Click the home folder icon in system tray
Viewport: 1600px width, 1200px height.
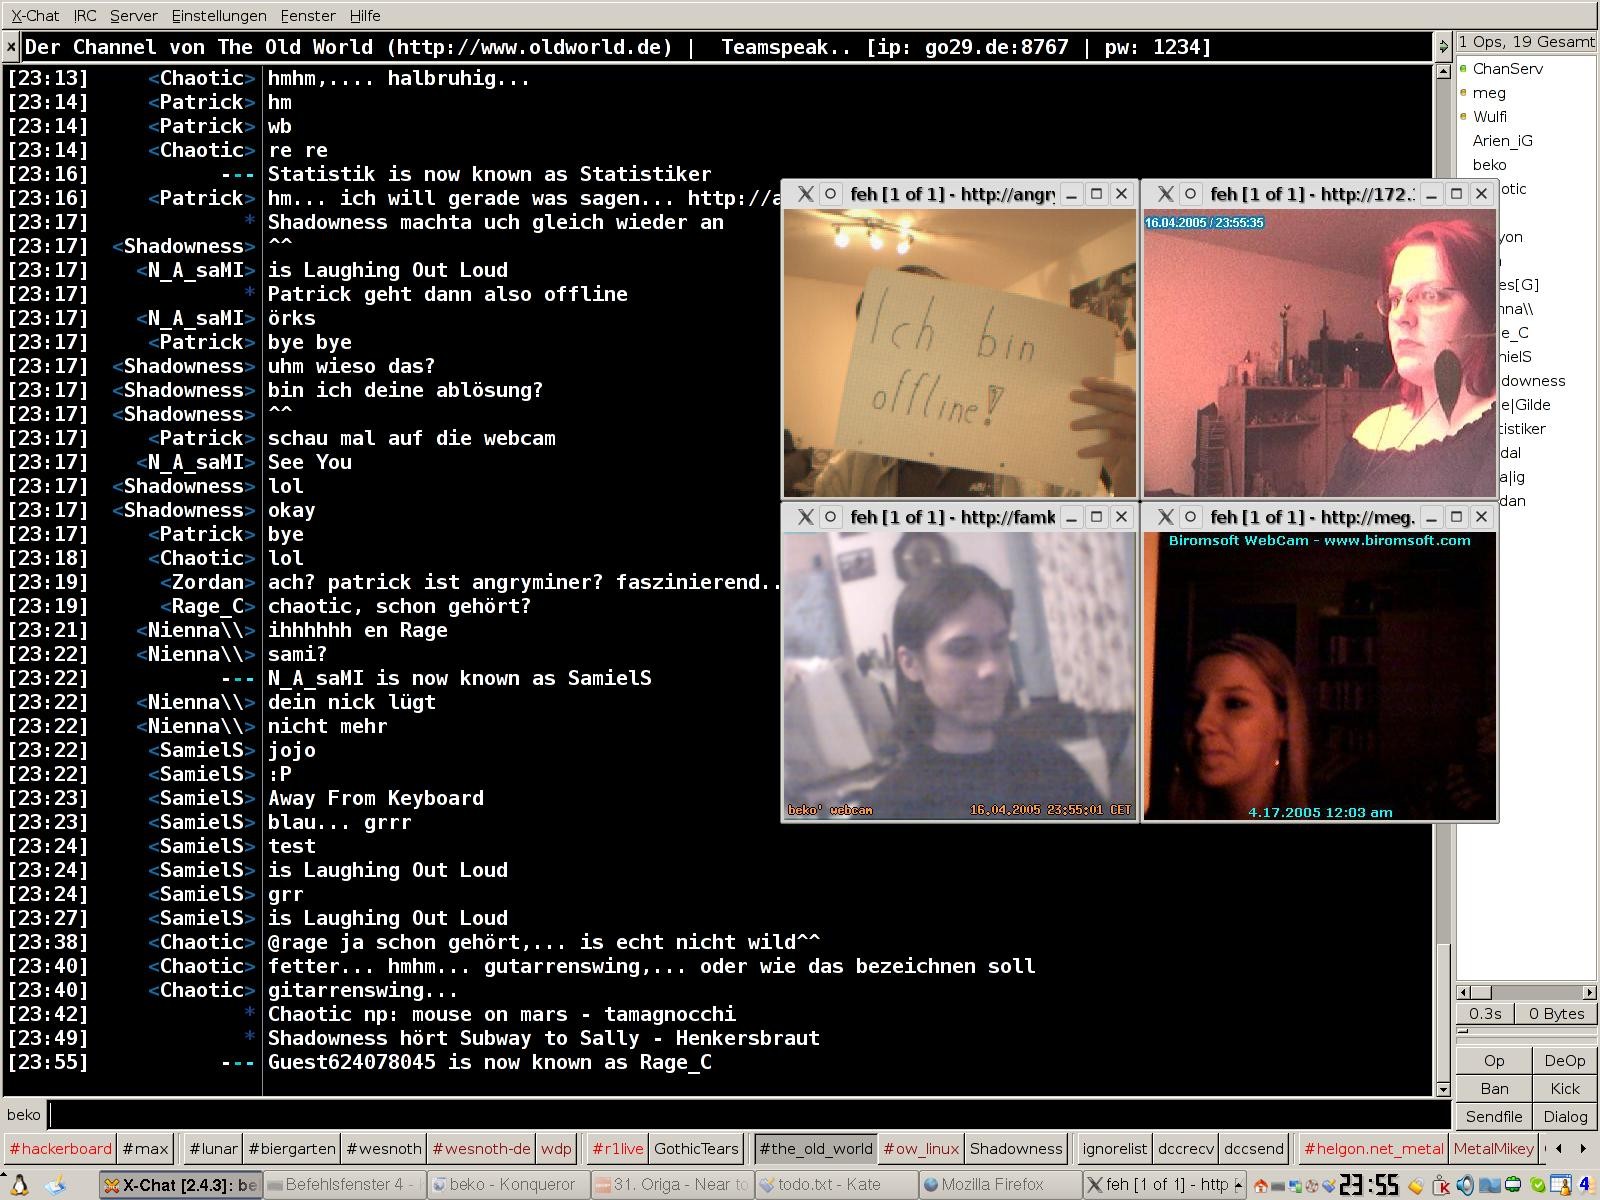[x=1261, y=1186]
